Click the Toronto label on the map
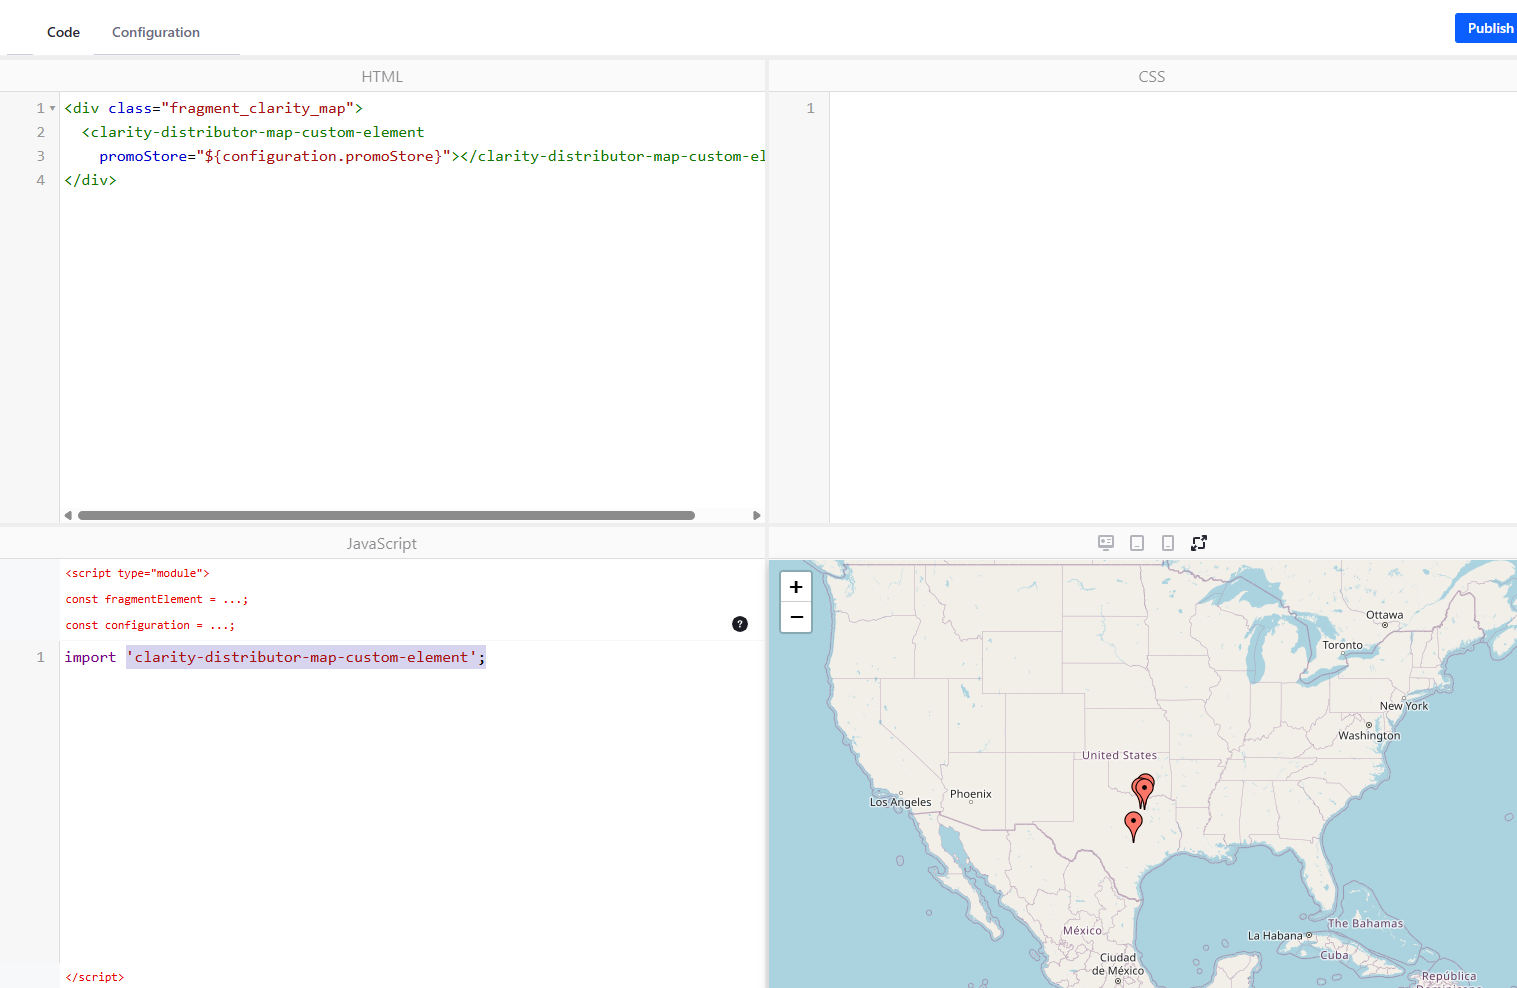The width and height of the screenshot is (1517, 988). 1342,645
